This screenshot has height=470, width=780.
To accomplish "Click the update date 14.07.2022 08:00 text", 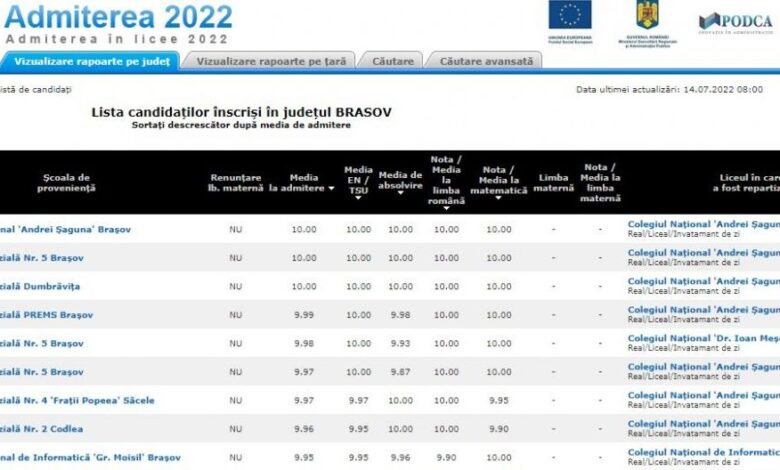I will point(723,90).
